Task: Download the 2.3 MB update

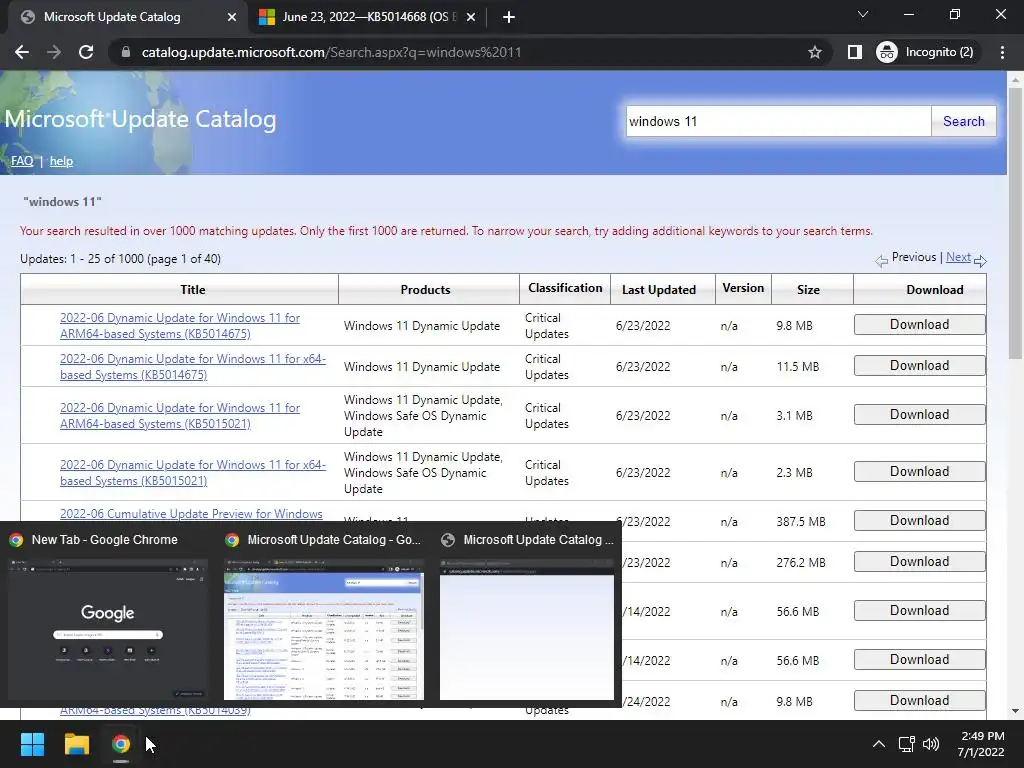Action: [920, 472]
